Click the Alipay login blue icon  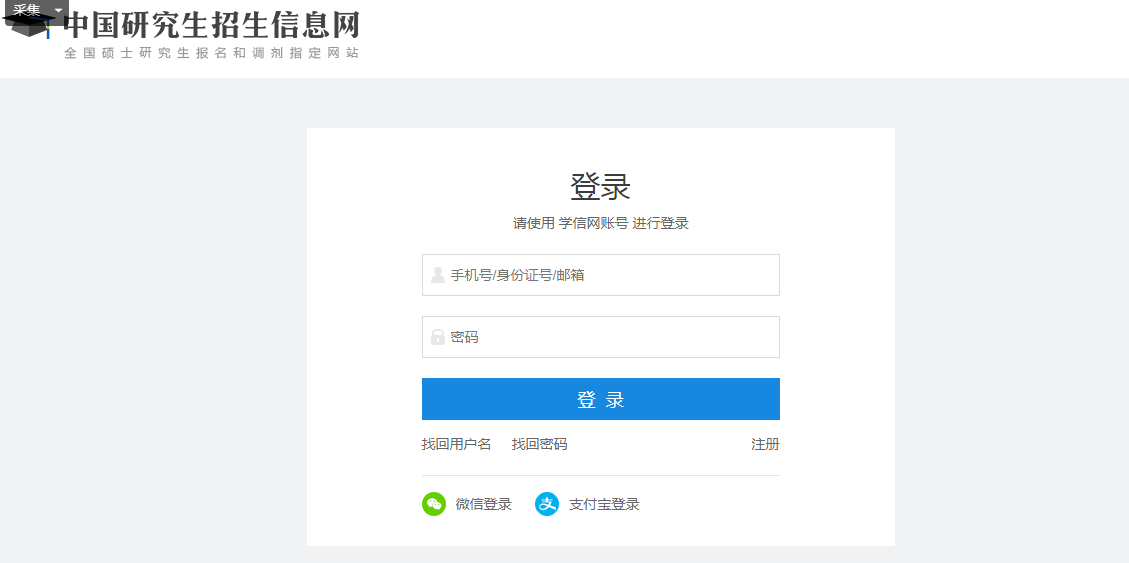[x=547, y=504]
